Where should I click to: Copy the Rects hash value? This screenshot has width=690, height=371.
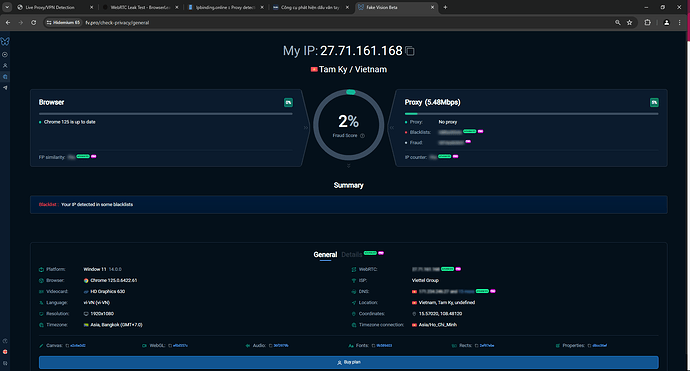pyautogui.click(x=477, y=345)
